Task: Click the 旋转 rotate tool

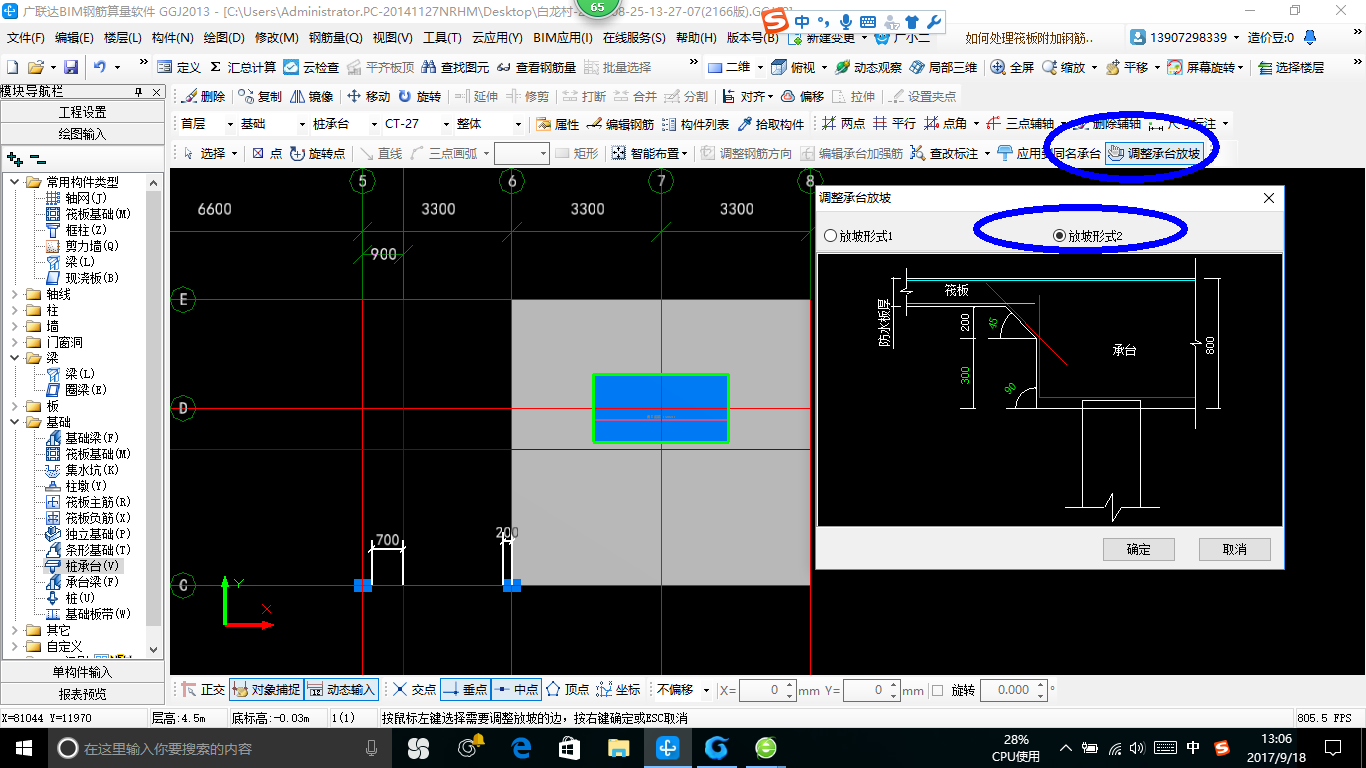Action: (x=419, y=97)
